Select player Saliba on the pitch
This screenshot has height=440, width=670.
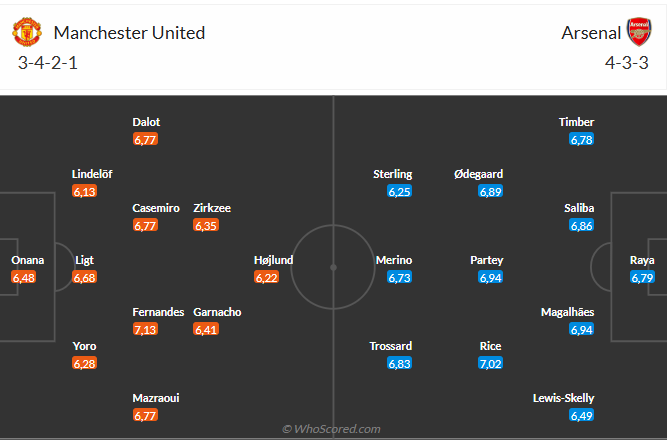(x=579, y=208)
